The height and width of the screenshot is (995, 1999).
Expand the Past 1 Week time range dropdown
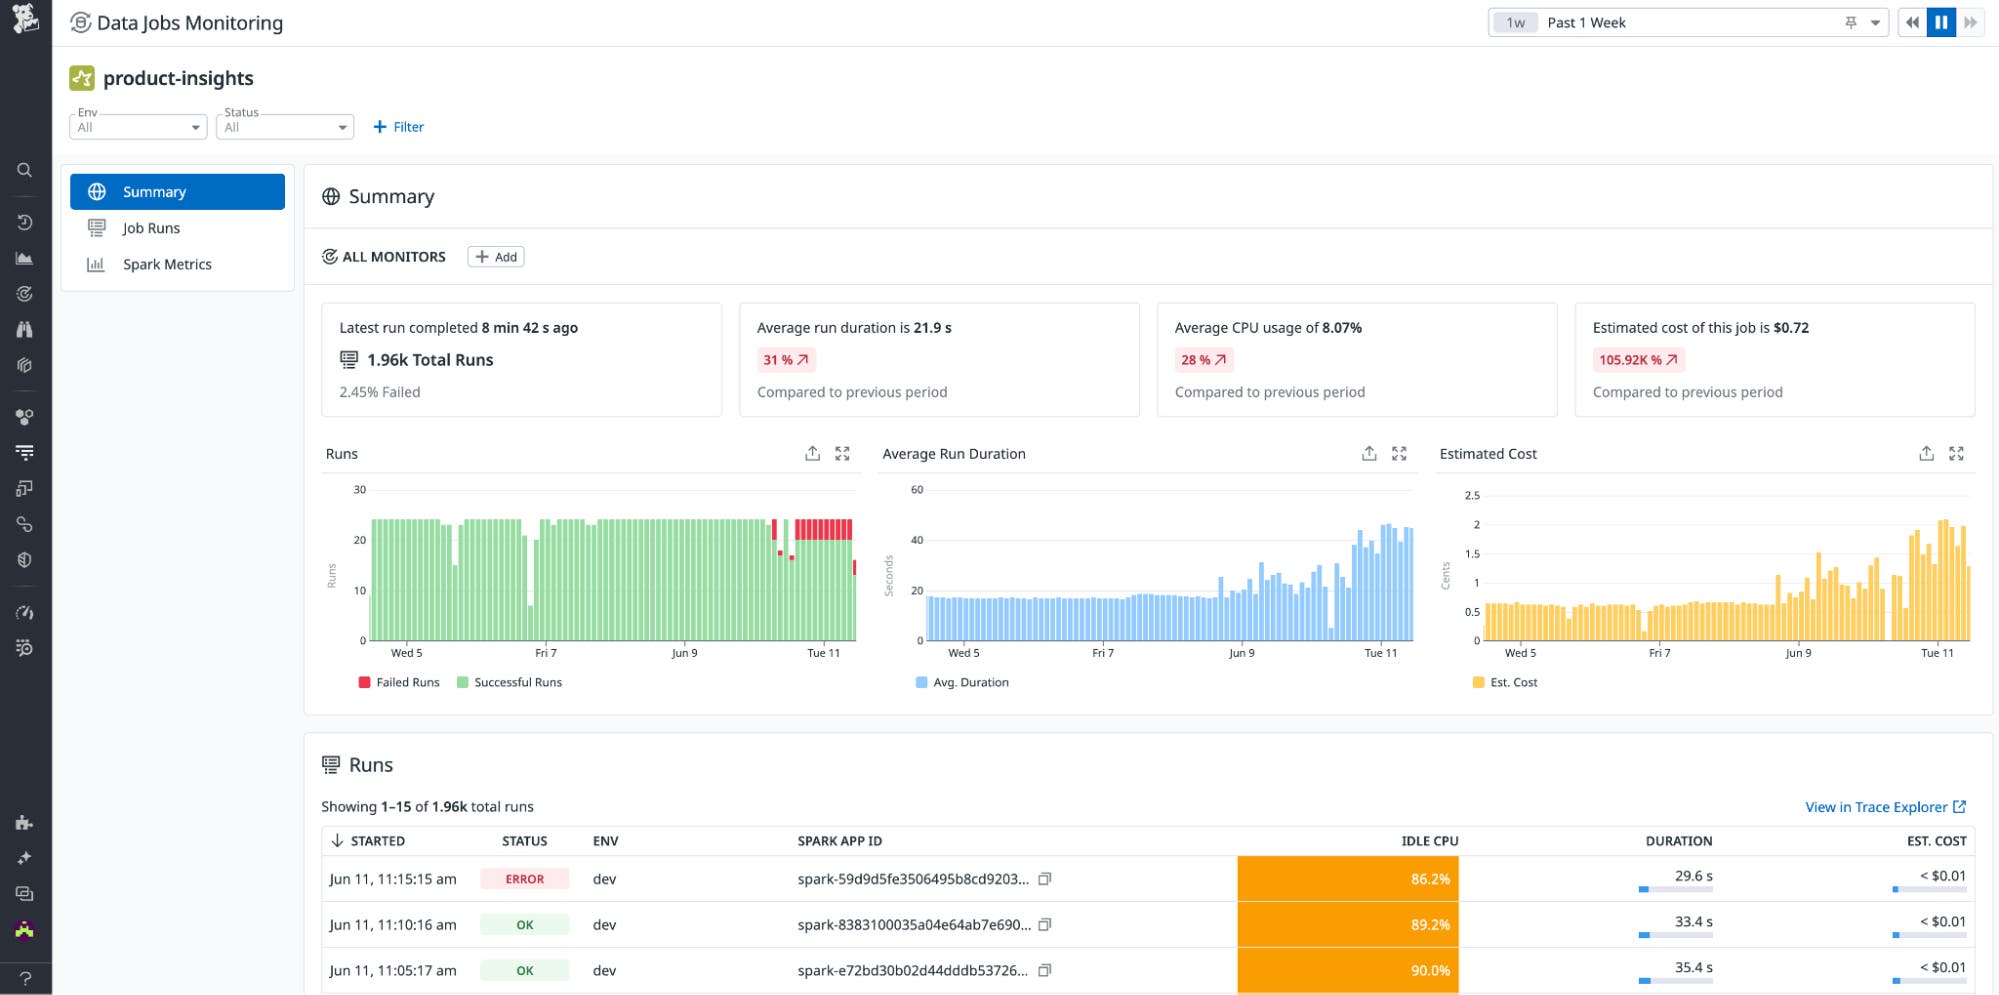coord(1875,22)
